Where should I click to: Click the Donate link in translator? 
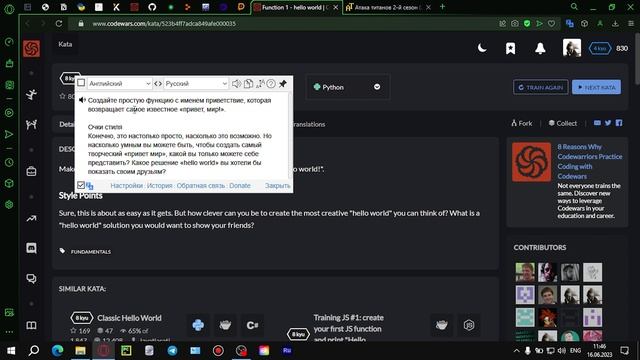pos(240,185)
